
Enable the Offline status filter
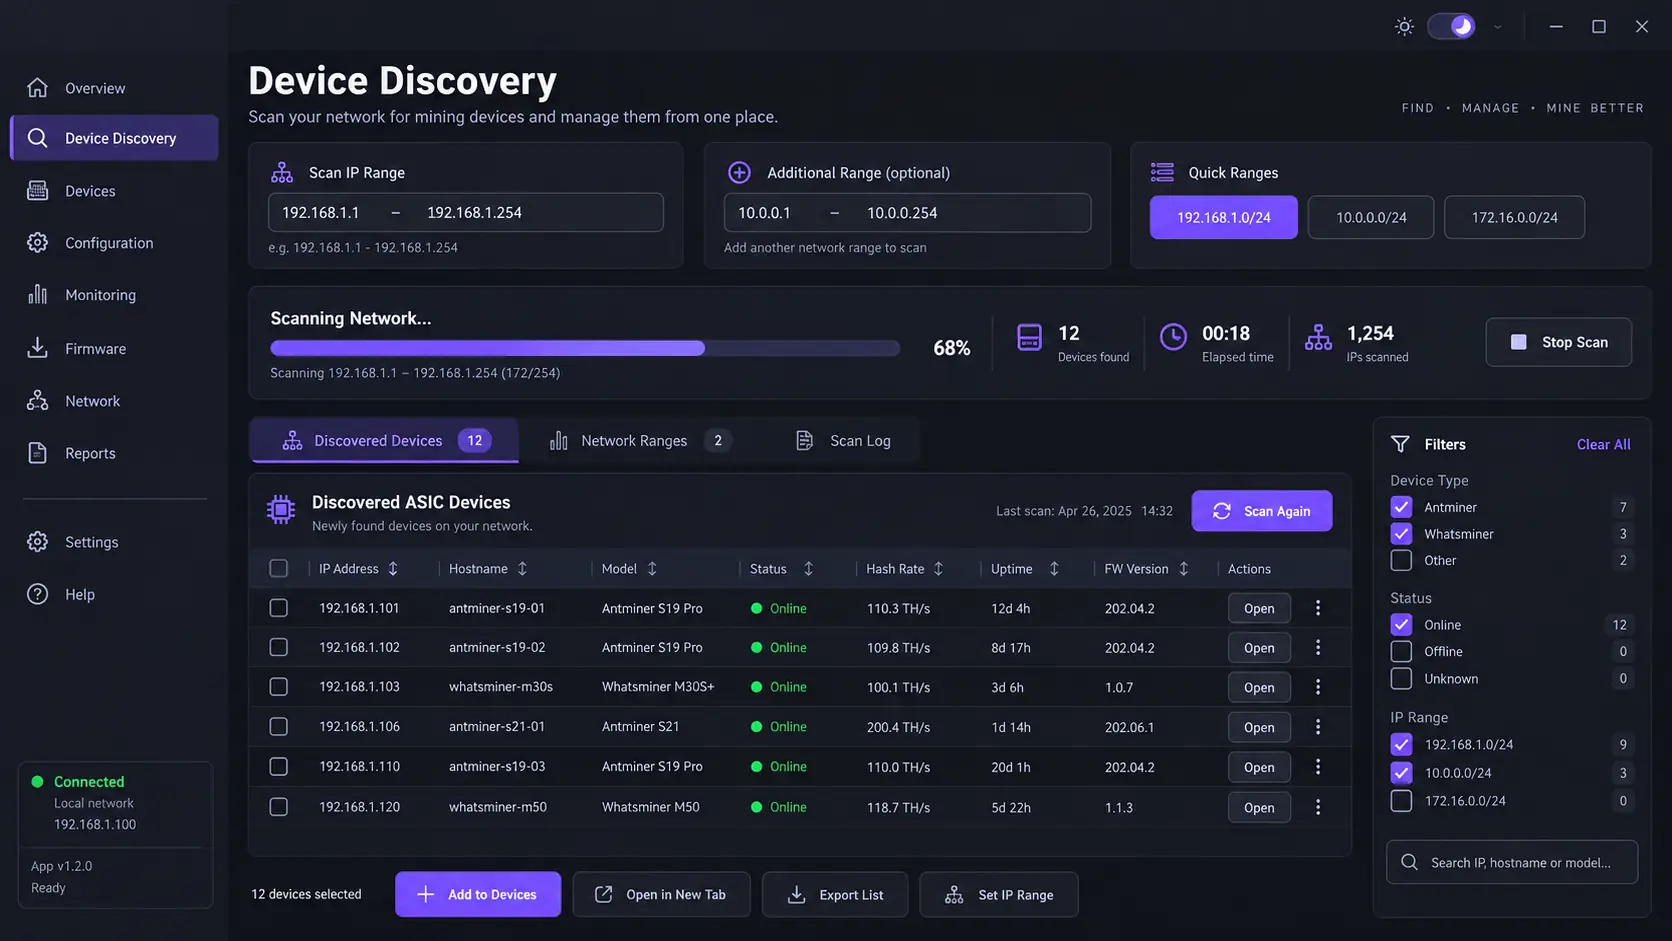tap(1401, 651)
